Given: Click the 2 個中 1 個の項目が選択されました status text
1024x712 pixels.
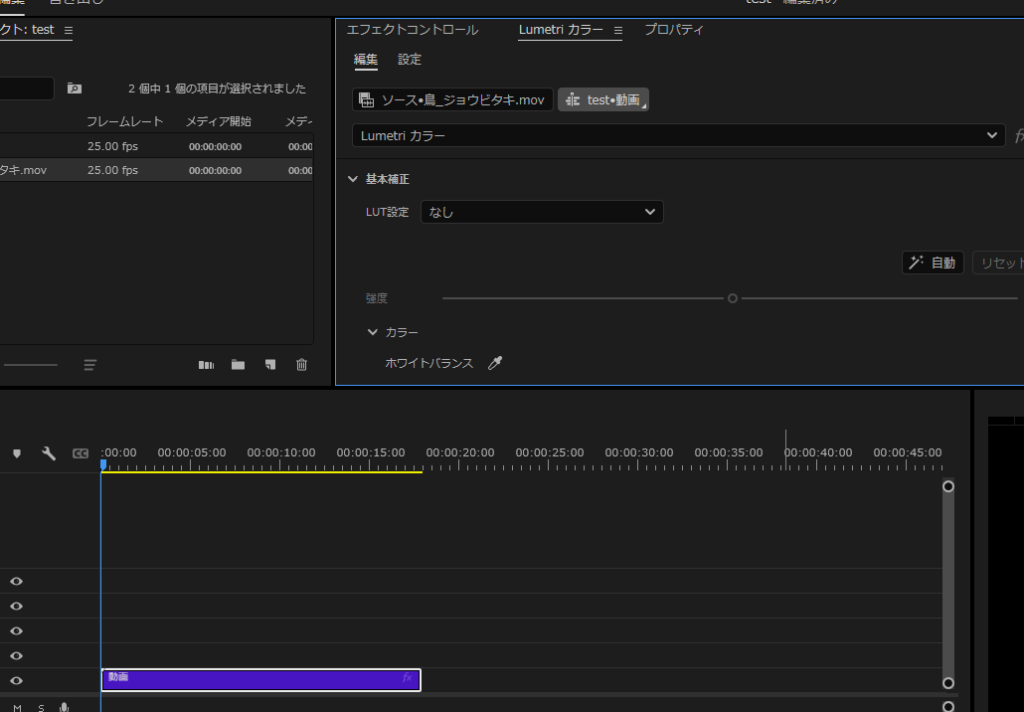Looking at the screenshot, I should coord(217,89).
